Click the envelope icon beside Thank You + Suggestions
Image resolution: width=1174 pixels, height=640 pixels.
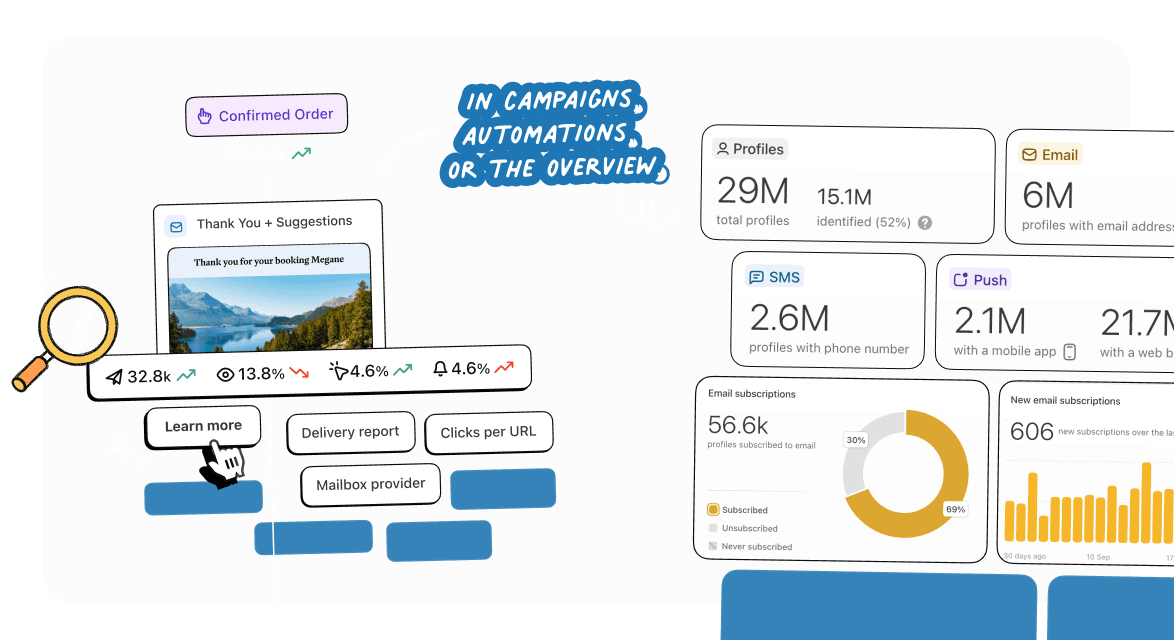point(176,226)
